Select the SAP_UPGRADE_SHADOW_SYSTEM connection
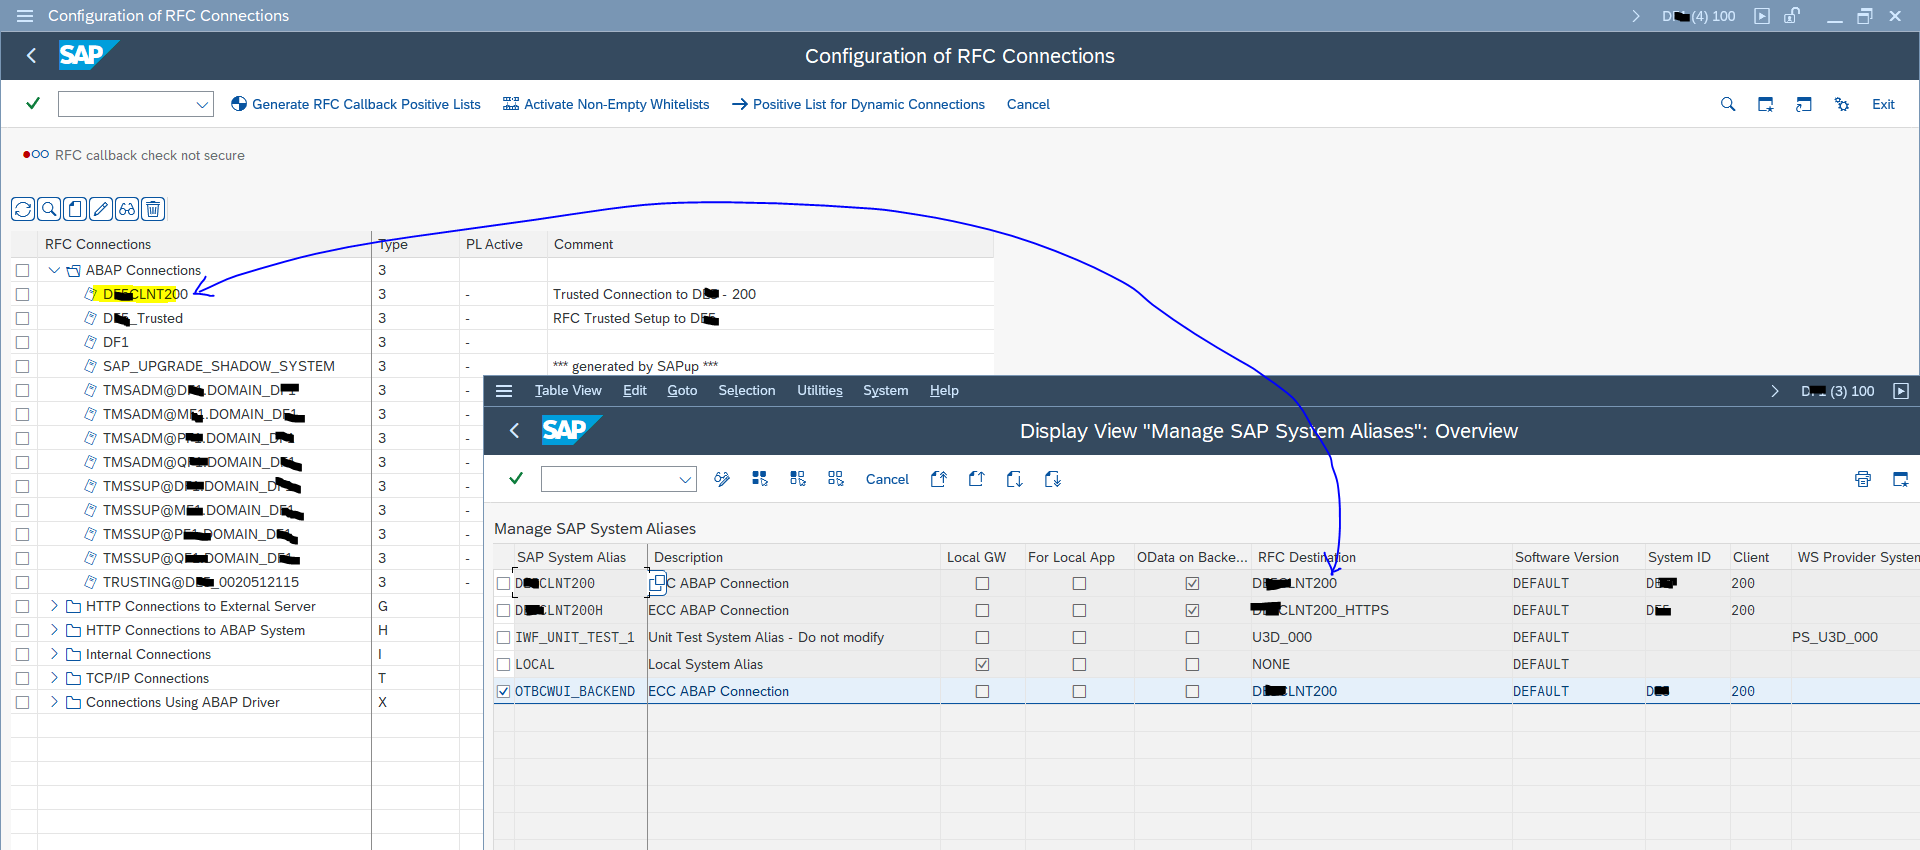1920x850 pixels. (x=219, y=366)
